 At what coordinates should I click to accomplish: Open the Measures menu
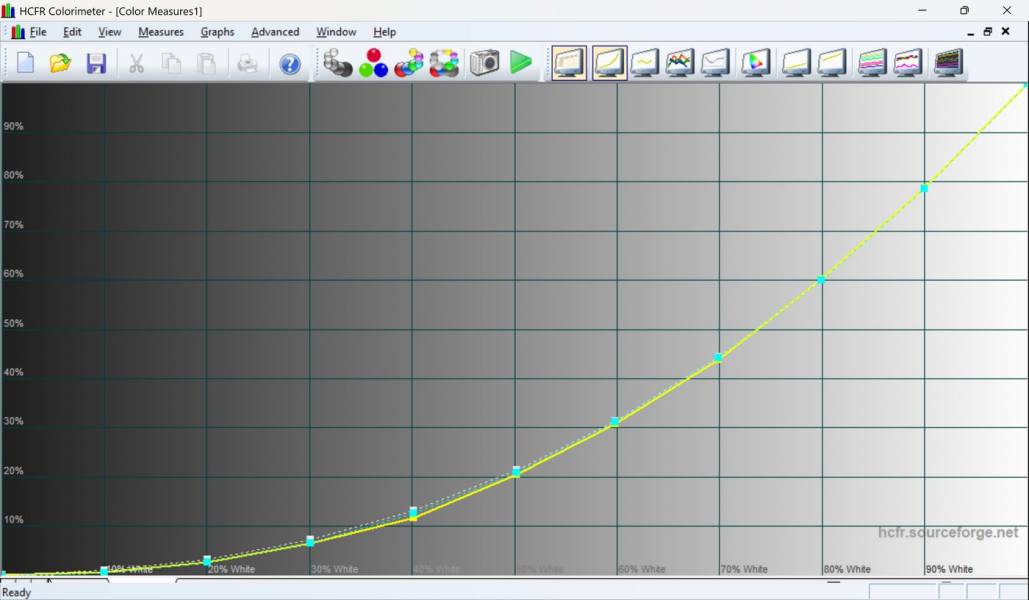(160, 32)
